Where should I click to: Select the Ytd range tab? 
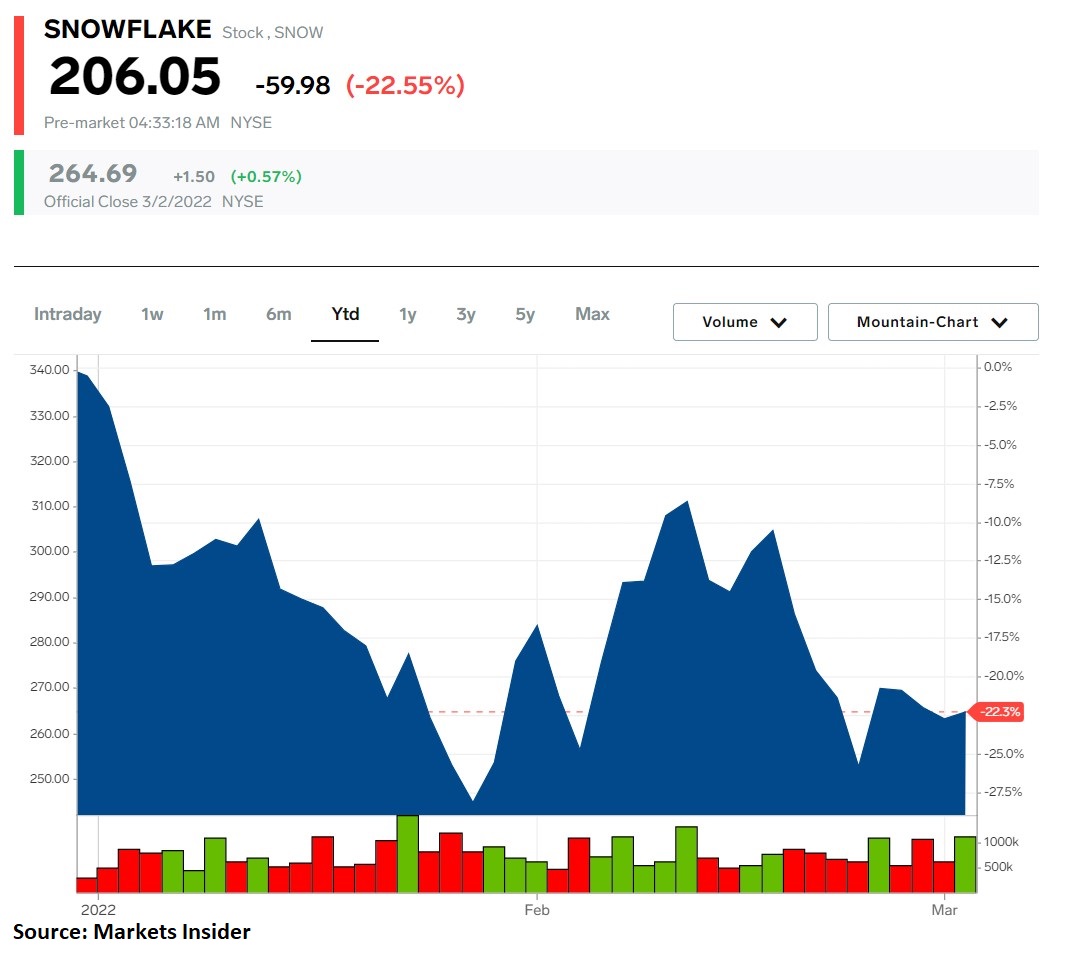[345, 315]
